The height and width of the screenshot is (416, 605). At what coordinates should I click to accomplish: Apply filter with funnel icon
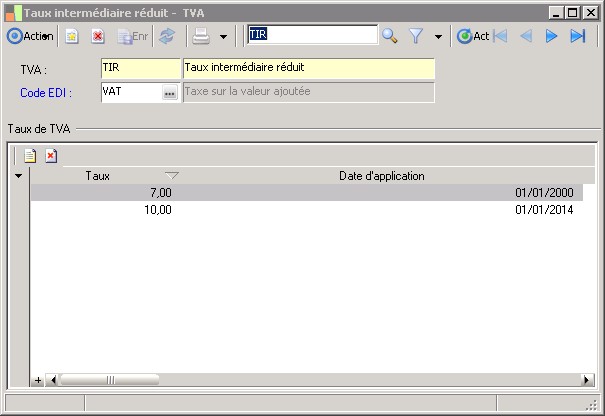click(x=416, y=36)
